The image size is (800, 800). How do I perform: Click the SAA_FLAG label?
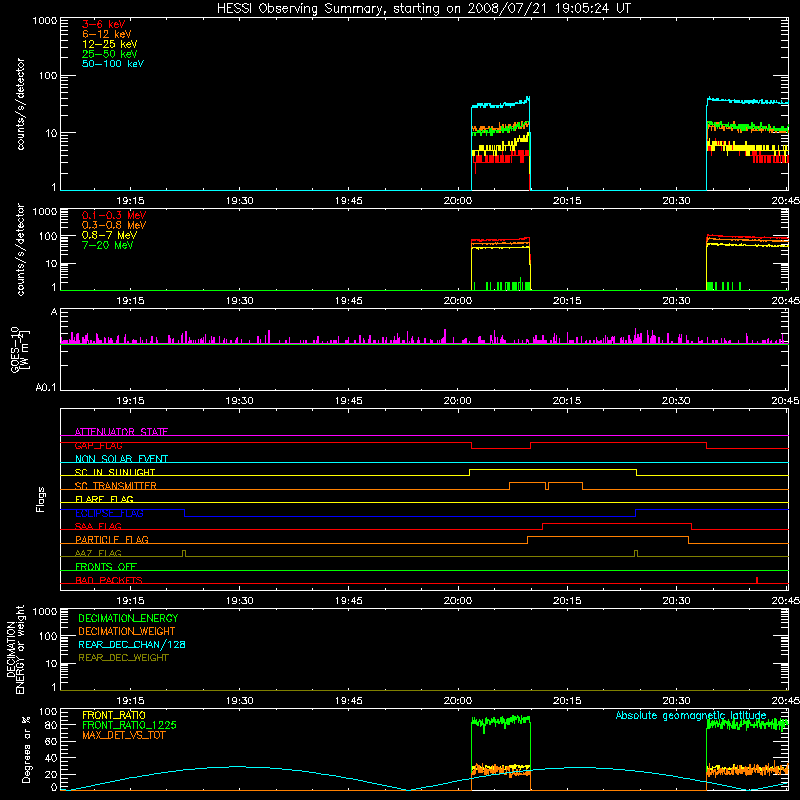click(98, 526)
